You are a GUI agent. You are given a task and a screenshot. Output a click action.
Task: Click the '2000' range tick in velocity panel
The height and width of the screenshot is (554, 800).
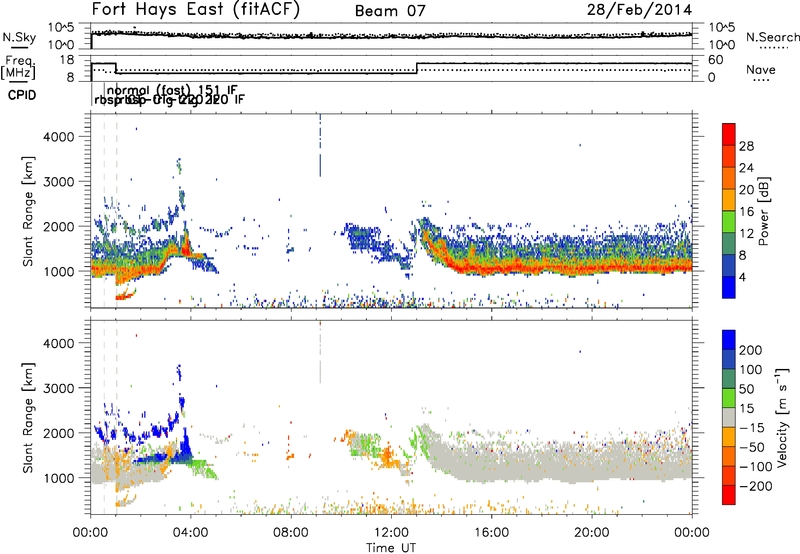58,433
